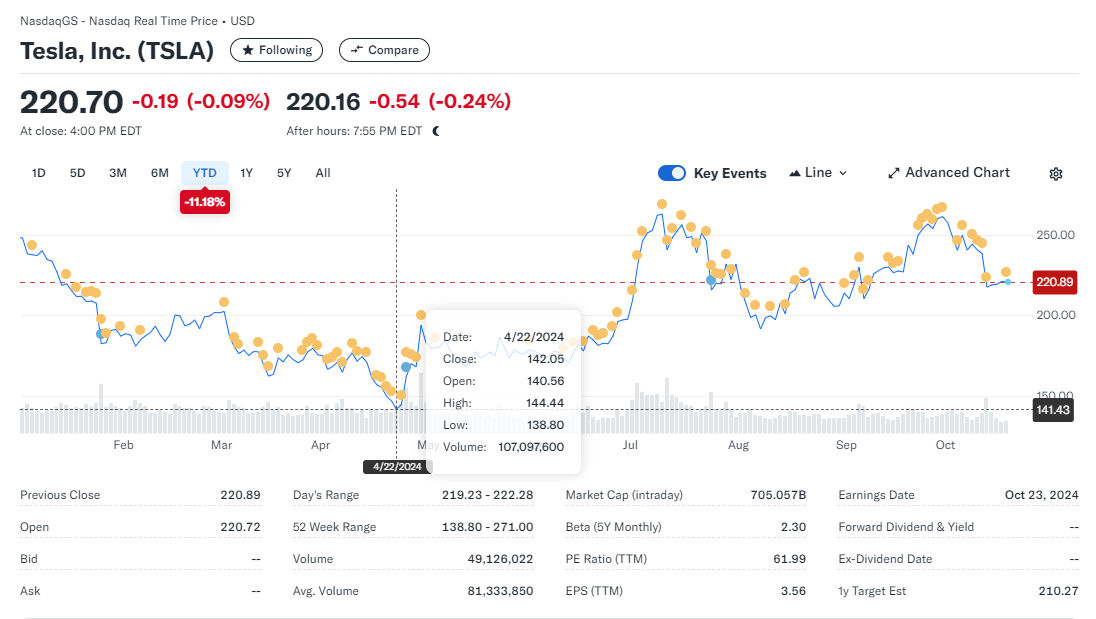
Task: Show All time range
Action: click(323, 173)
